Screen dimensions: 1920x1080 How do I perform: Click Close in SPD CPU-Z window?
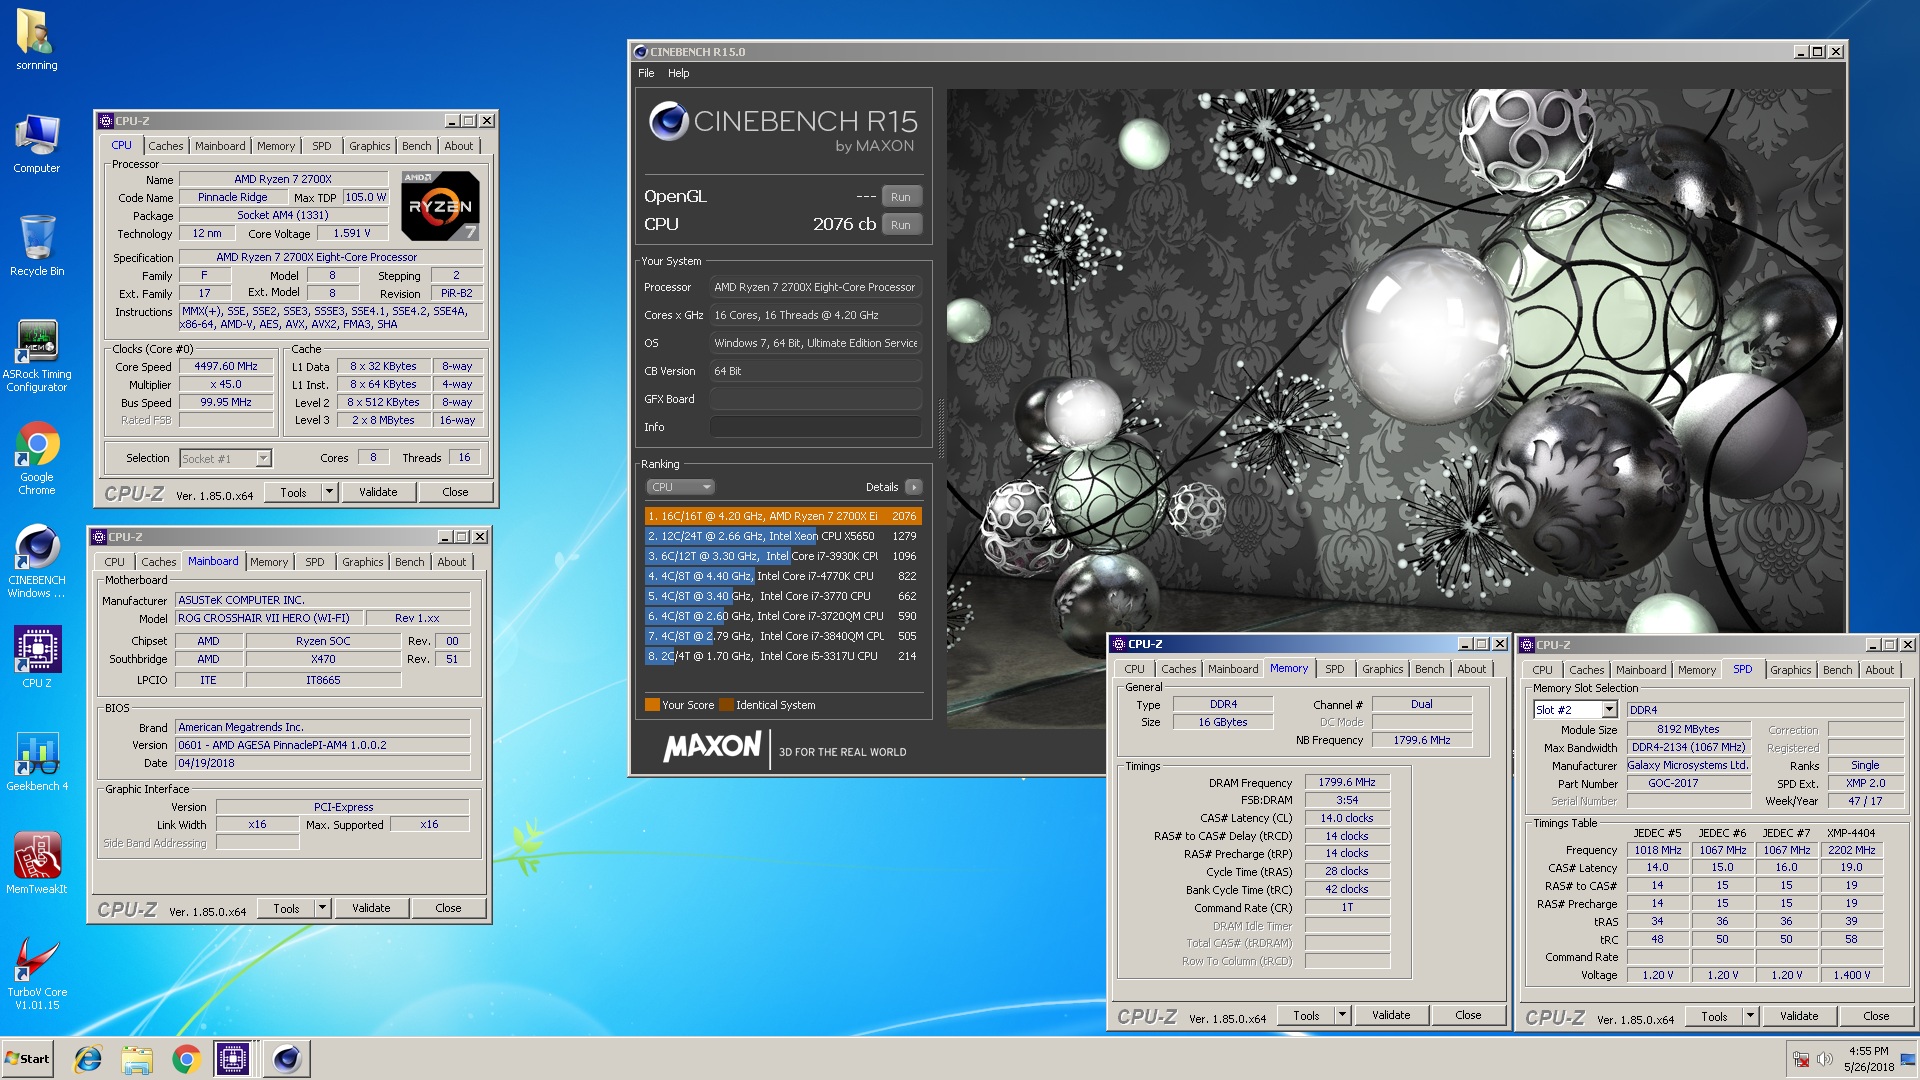[x=1876, y=1016]
